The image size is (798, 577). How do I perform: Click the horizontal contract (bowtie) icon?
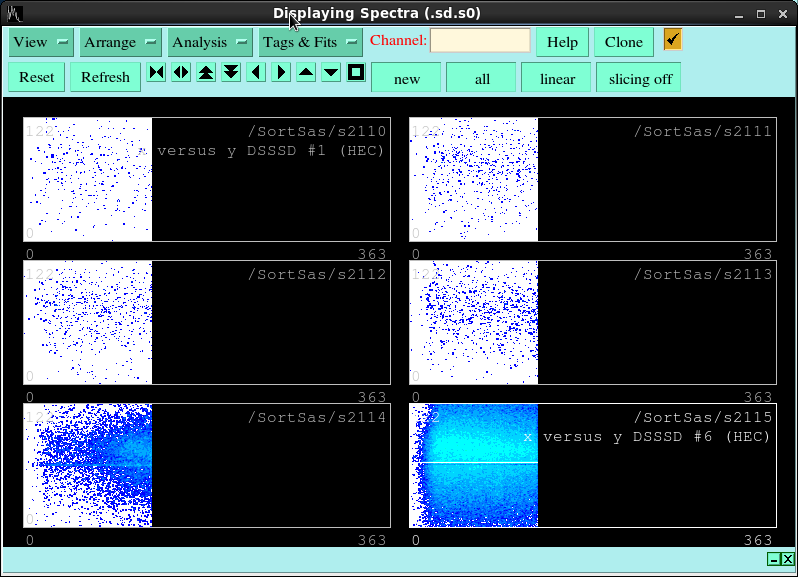pos(156,72)
